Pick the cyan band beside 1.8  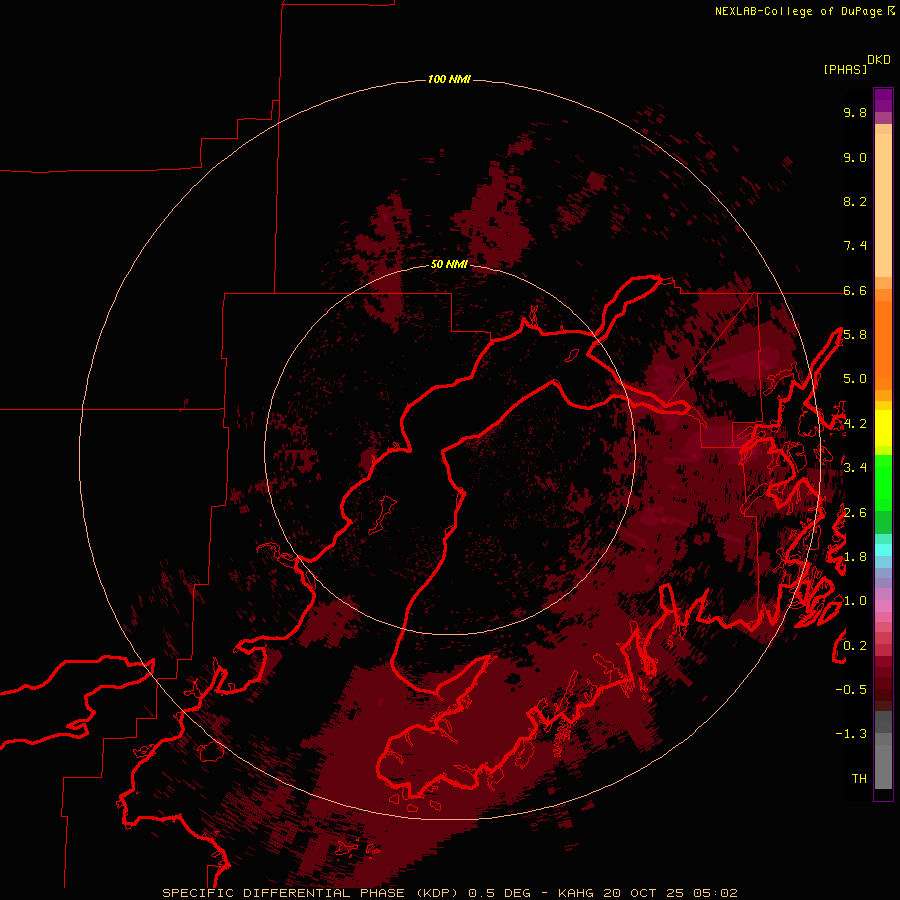coord(883,549)
